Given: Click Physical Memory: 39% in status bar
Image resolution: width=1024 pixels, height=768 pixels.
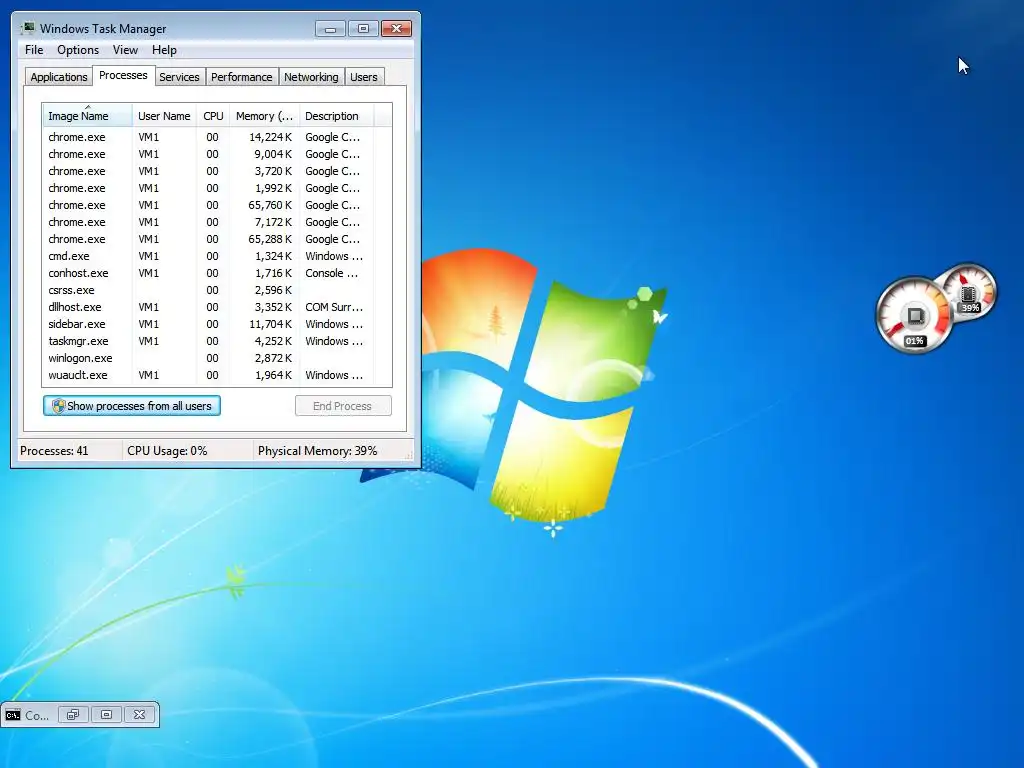Looking at the screenshot, I should pos(317,451).
